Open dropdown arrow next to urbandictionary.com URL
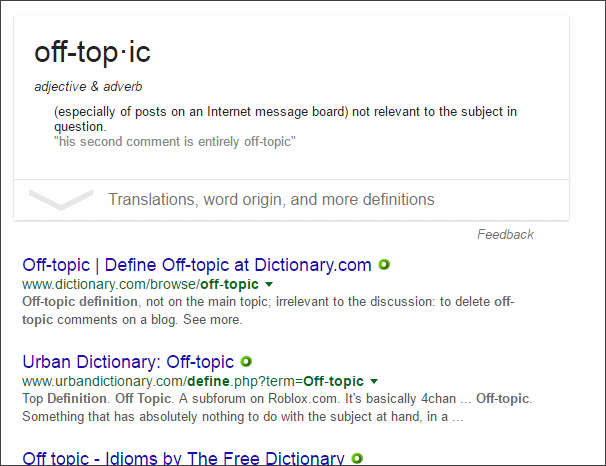The image size is (606, 466). (374, 381)
